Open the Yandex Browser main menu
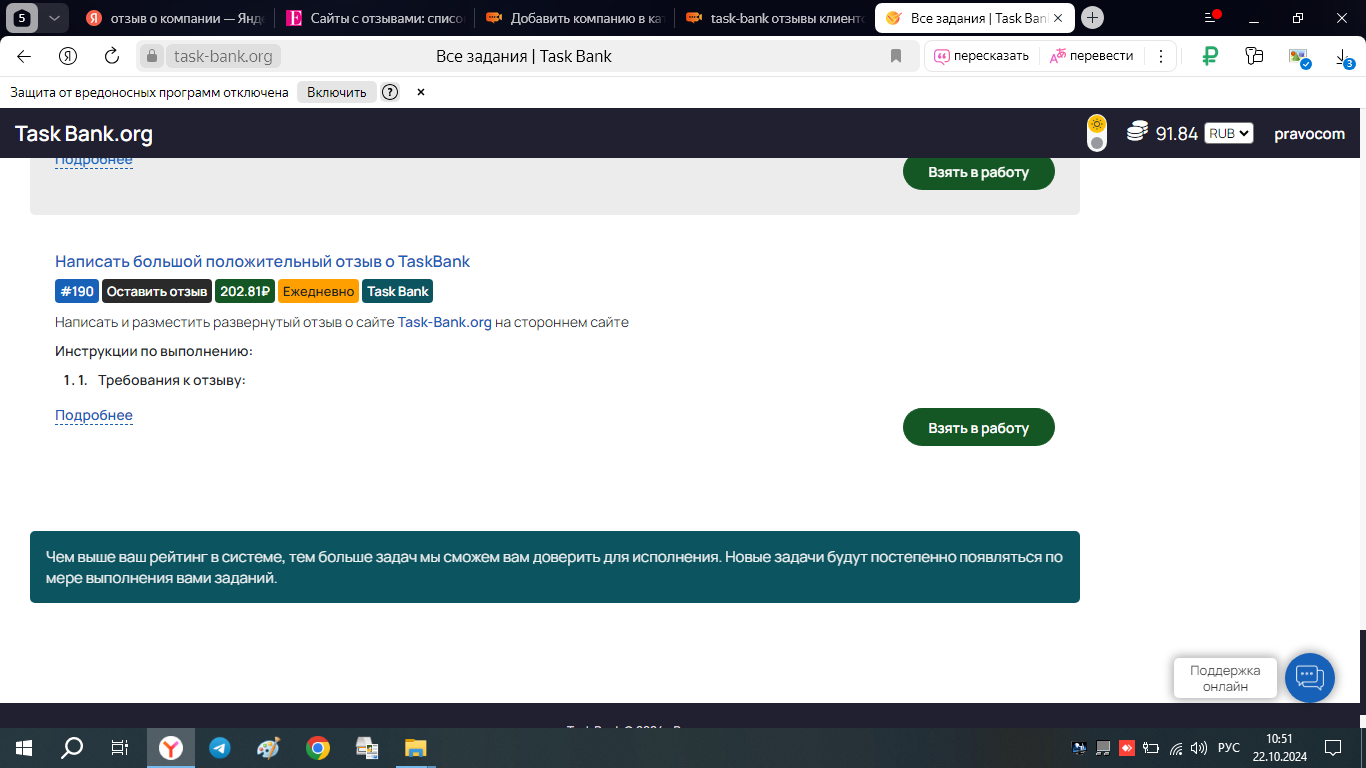 coord(1211,18)
